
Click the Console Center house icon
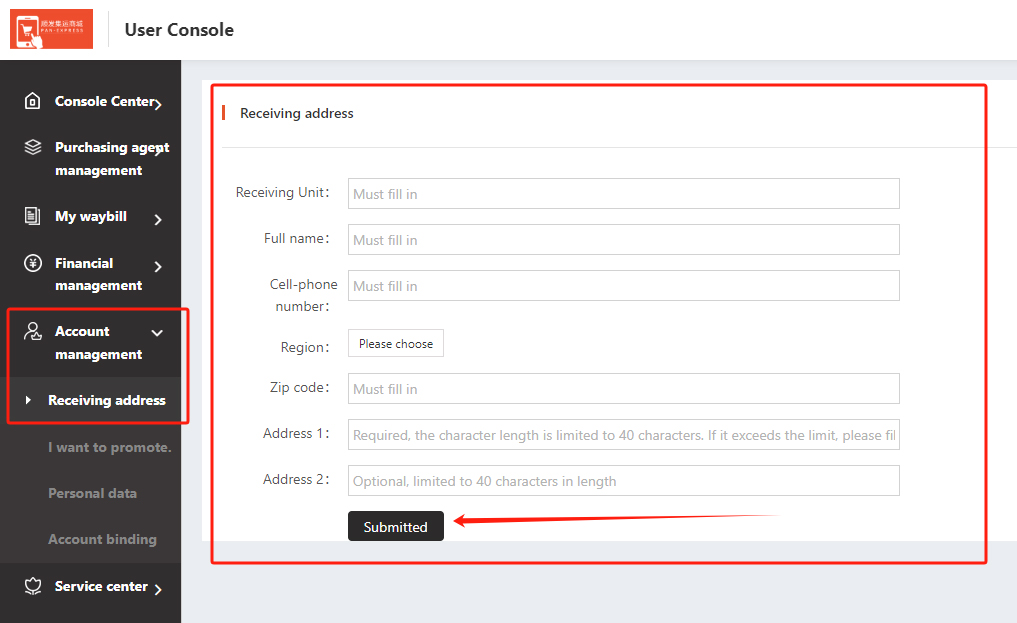tap(32, 101)
